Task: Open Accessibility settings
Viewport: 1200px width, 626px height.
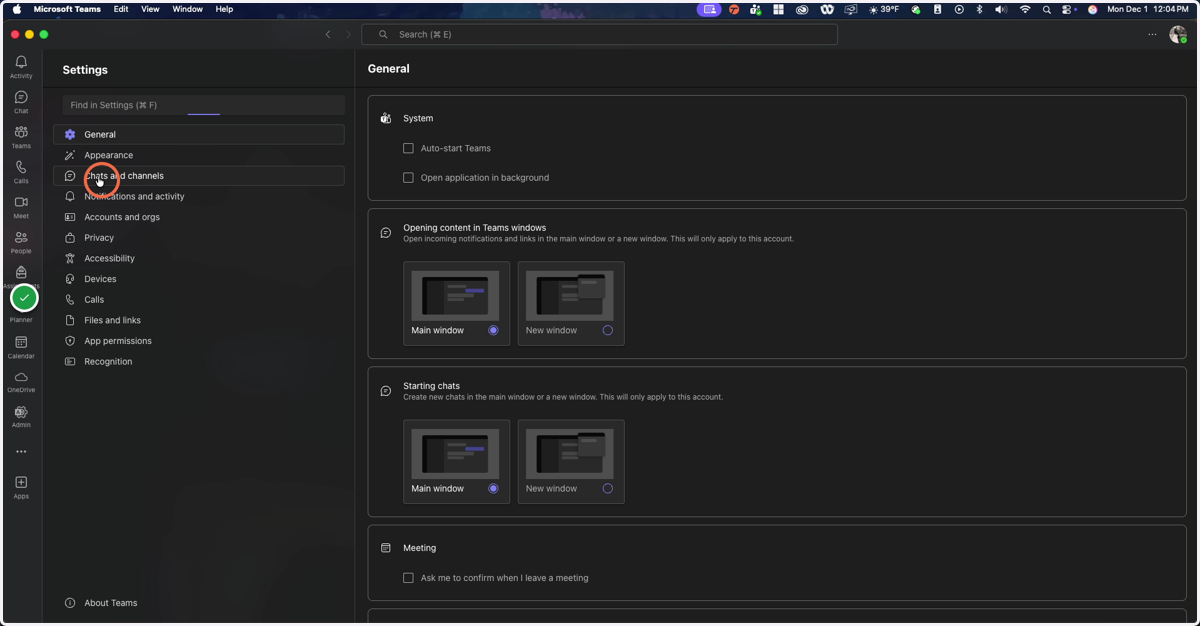Action: click(x=199, y=258)
